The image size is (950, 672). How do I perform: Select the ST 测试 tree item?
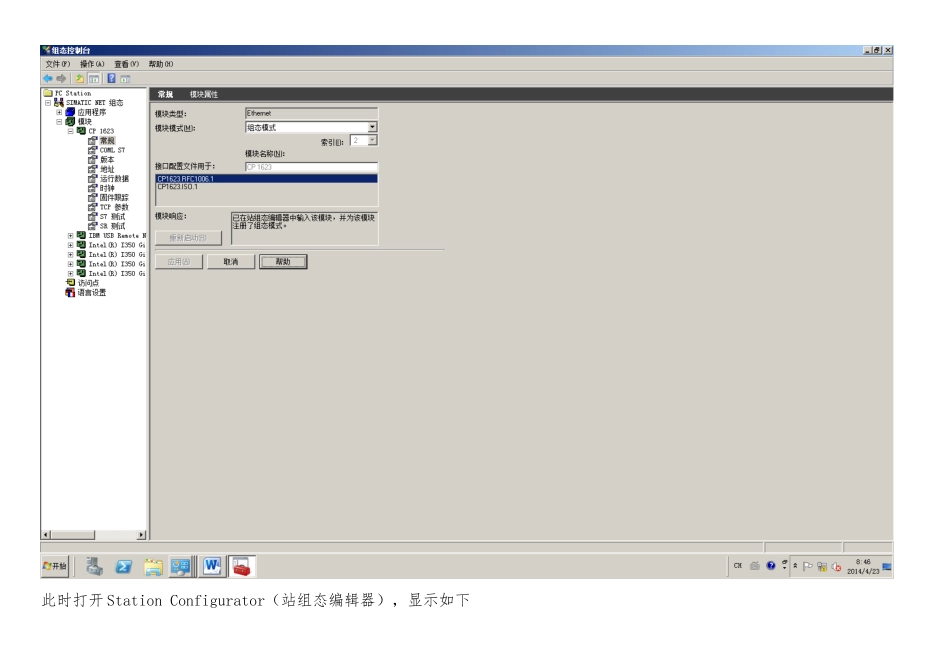pos(112,216)
